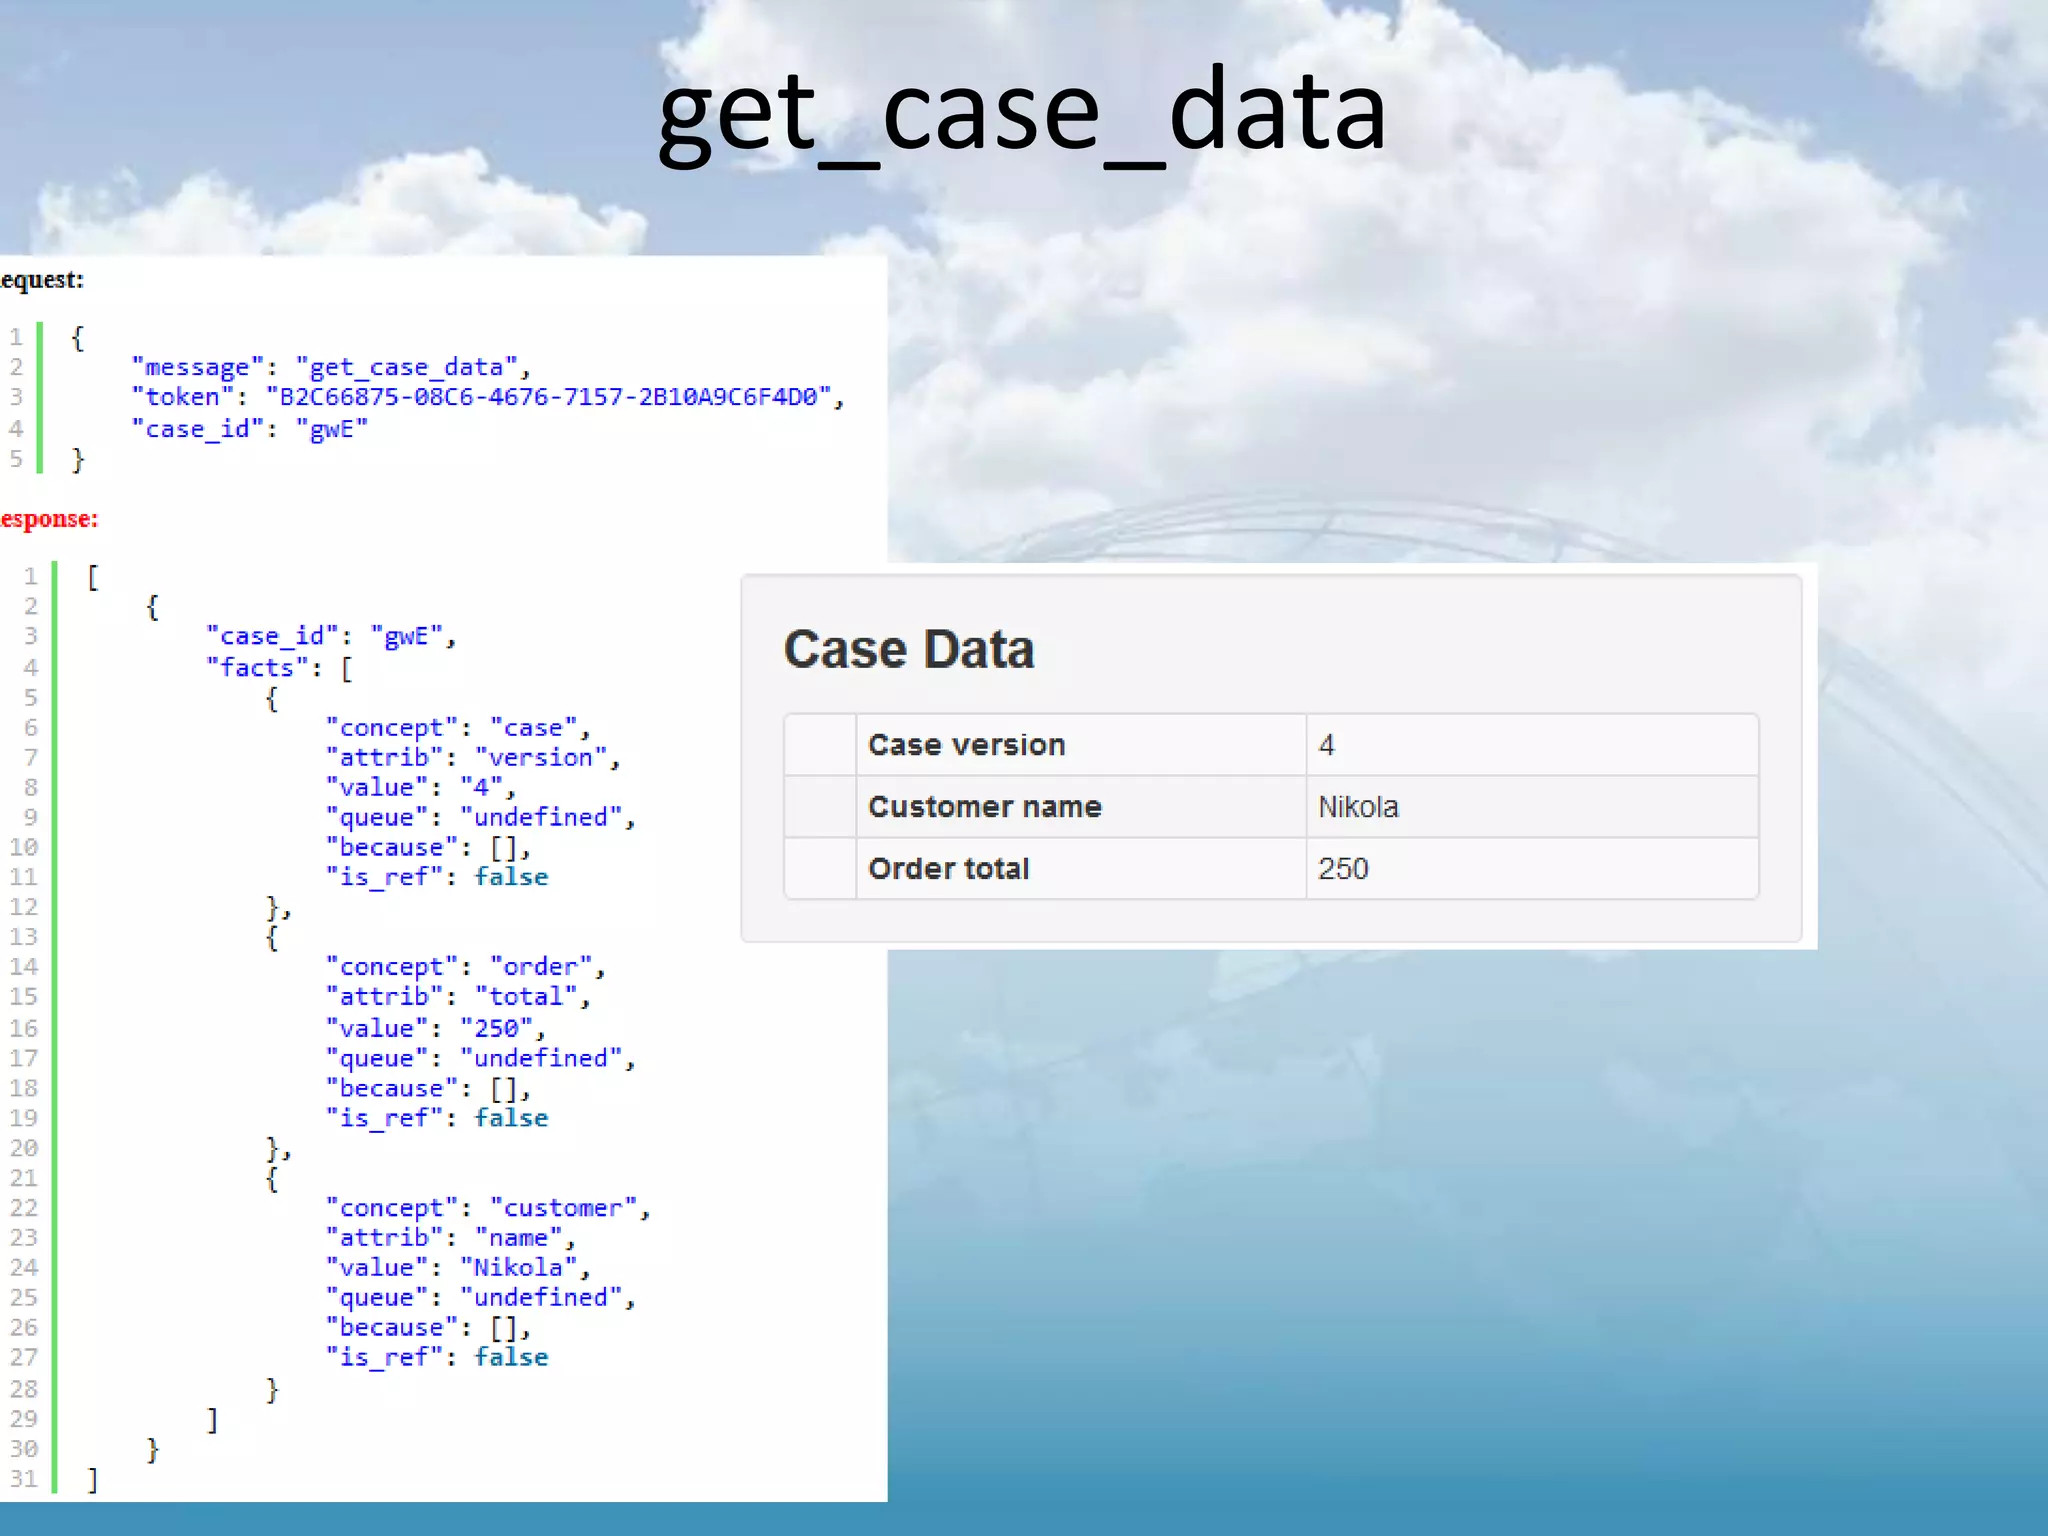The height and width of the screenshot is (1536, 2048).
Task: Click the token value B2C66875-08C6-4676-7157-2B10A9C6F4D0
Action: coord(549,397)
